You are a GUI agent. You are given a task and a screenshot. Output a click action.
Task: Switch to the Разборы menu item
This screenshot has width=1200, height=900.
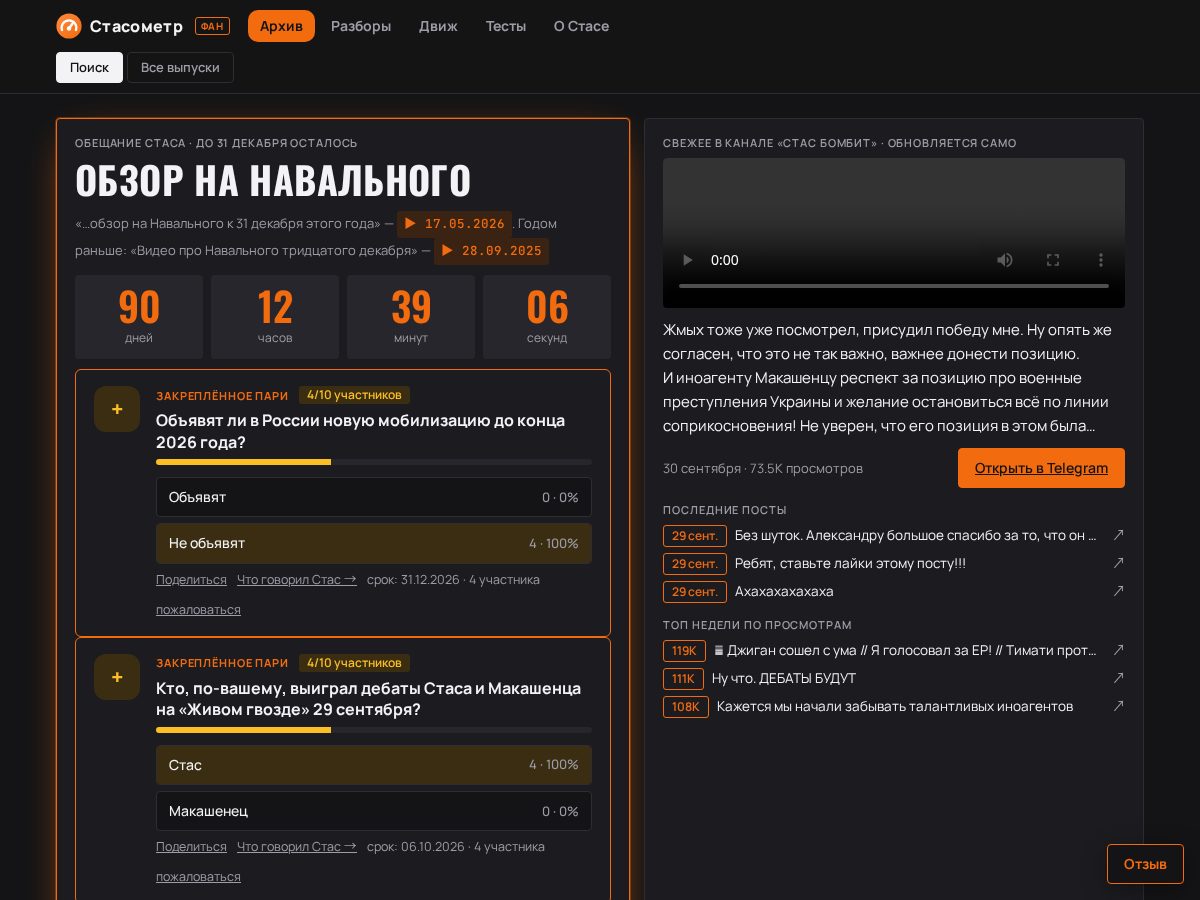point(361,26)
